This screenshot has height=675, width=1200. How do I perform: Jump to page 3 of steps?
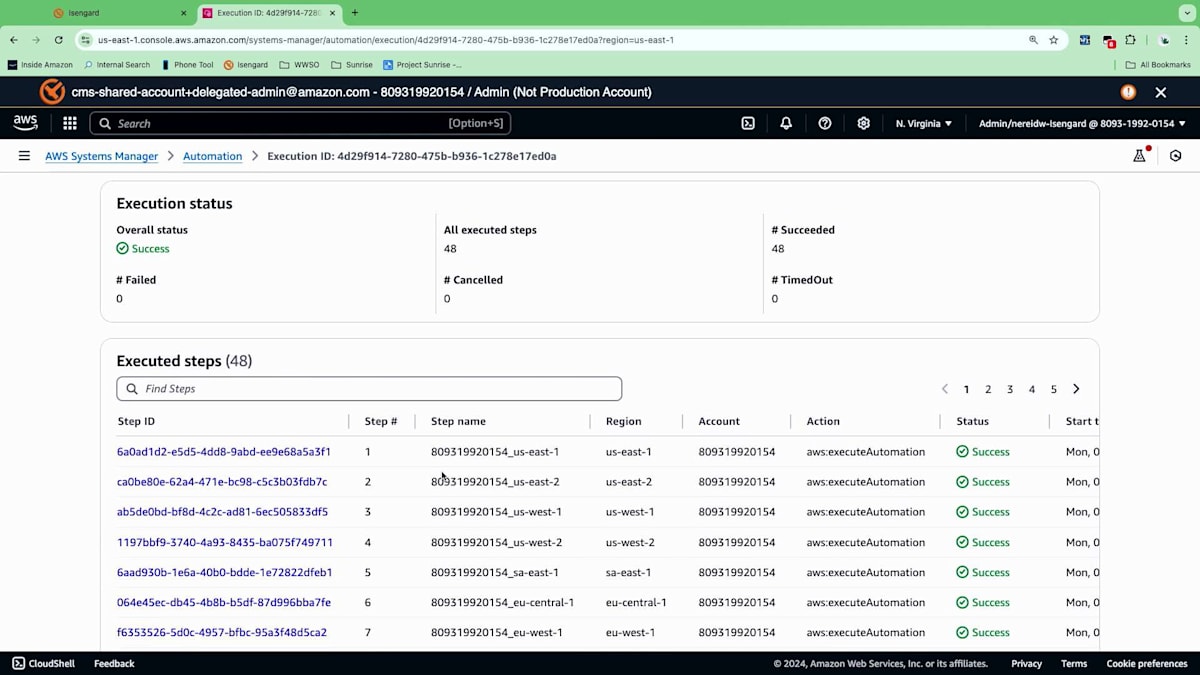pyautogui.click(x=1010, y=389)
